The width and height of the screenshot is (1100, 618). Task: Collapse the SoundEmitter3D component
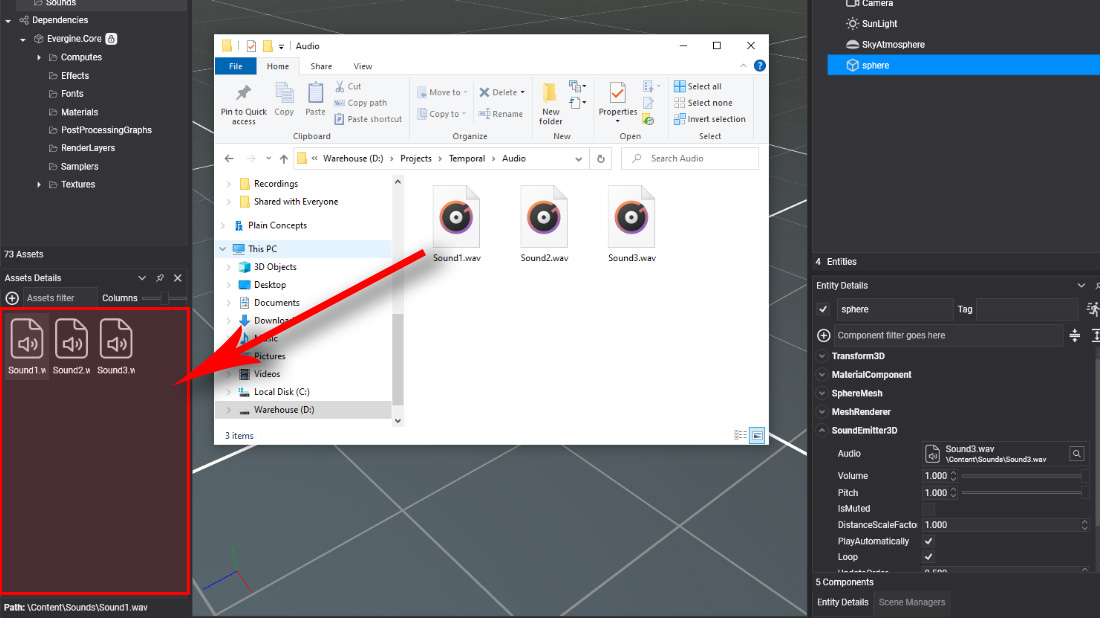tap(821, 431)
